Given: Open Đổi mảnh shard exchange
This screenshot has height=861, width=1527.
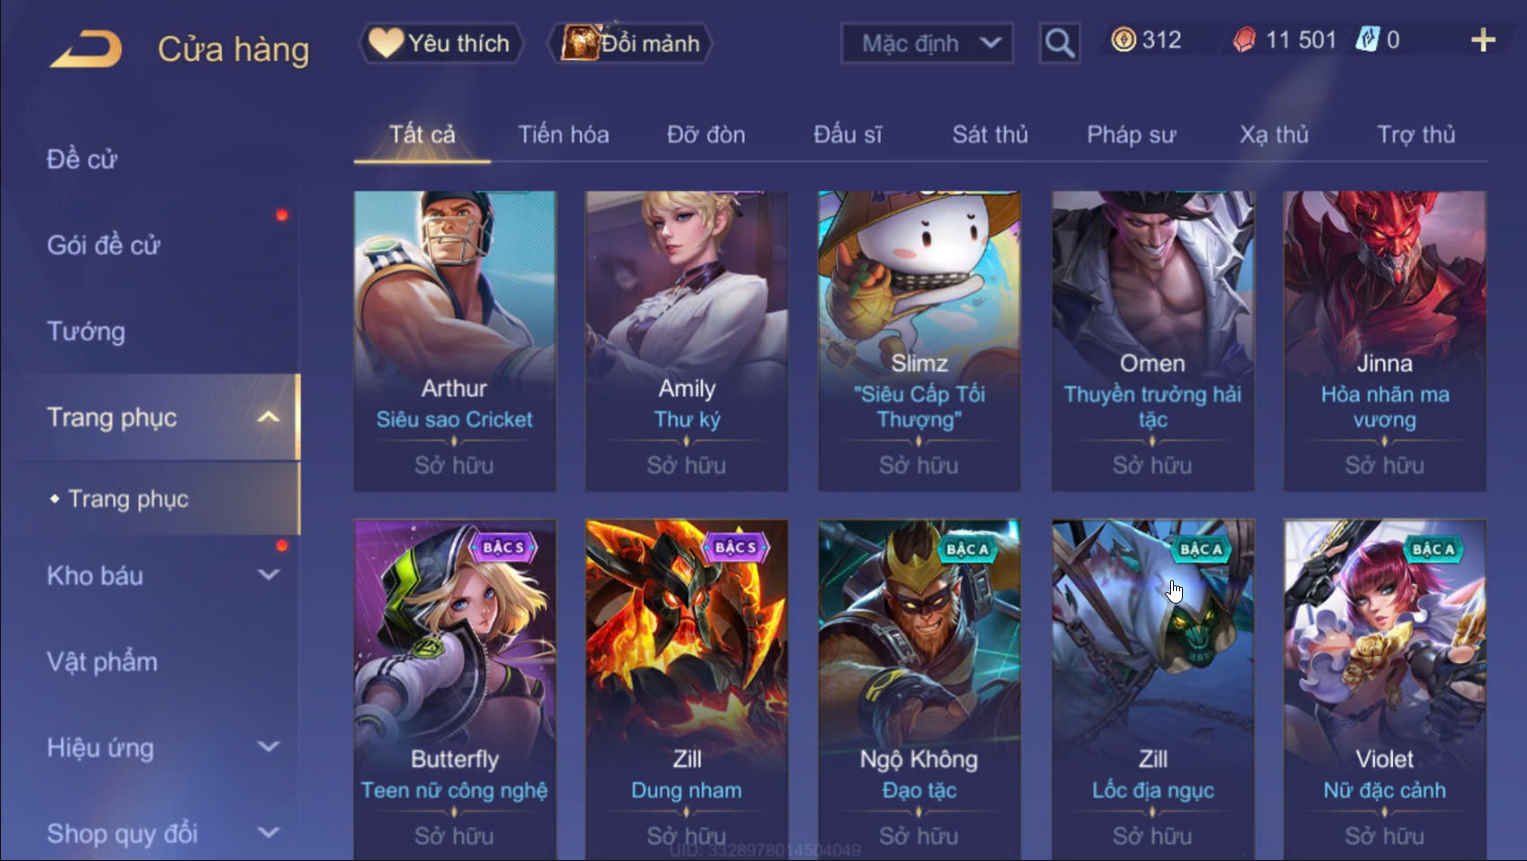Looking at the screenshot, I should 630,43.
